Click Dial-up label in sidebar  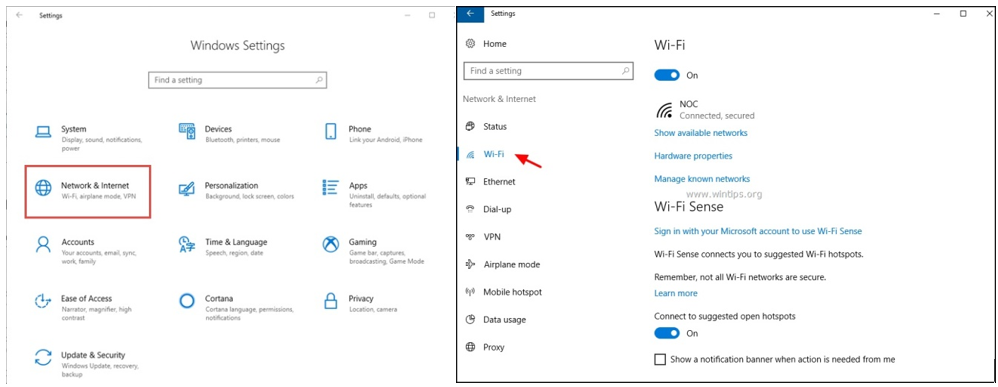(x=497, y=209)
